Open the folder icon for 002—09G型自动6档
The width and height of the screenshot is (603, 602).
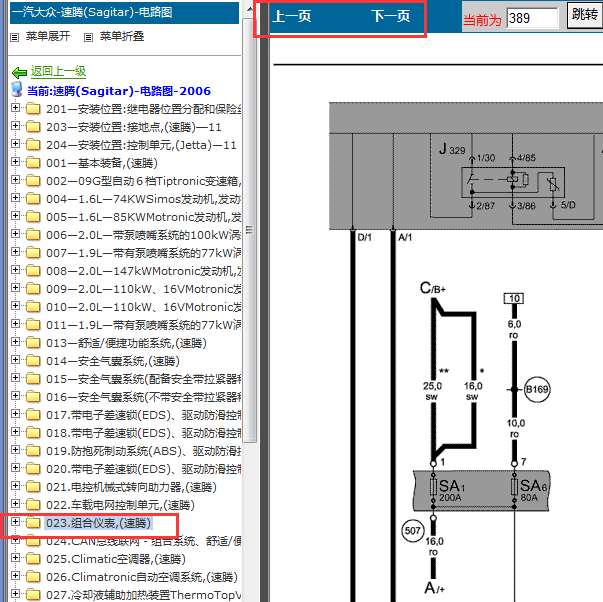(x=33, y=181)
